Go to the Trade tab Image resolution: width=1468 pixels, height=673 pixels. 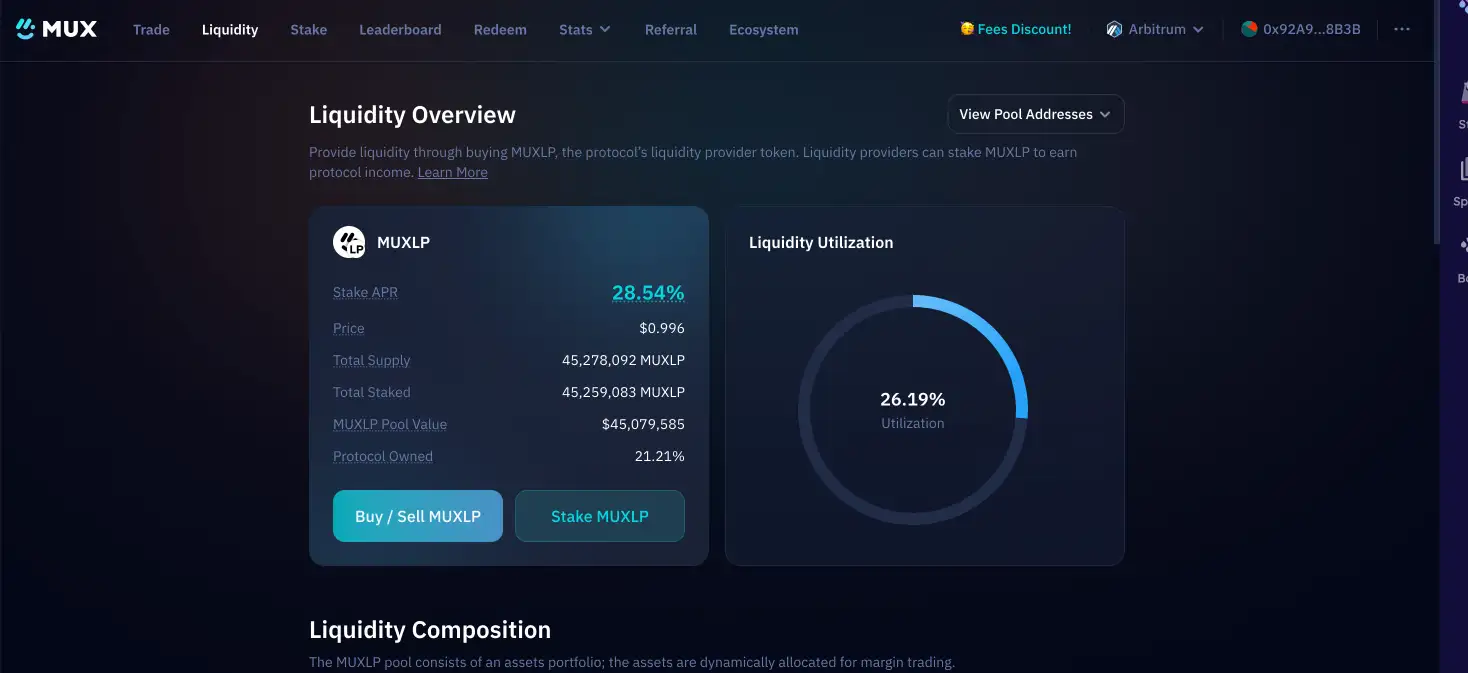(151, 29)
